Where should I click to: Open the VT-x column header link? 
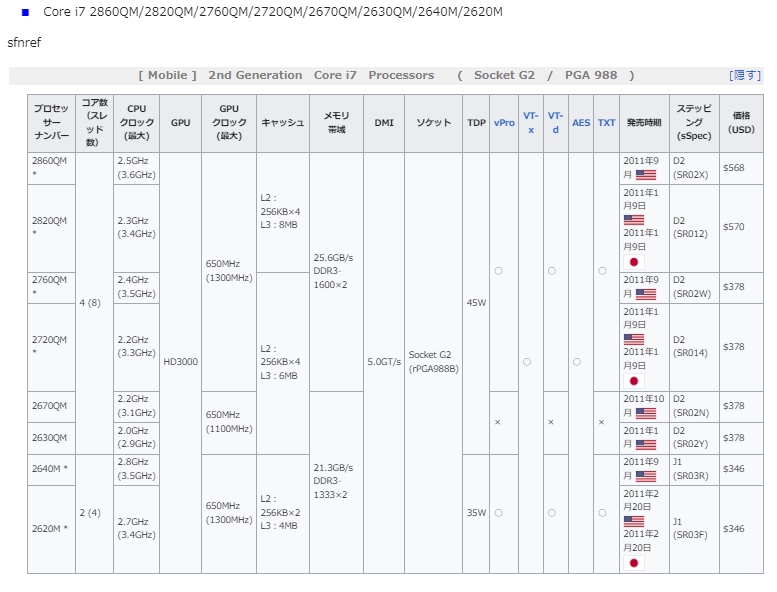[x=531, y=122]
